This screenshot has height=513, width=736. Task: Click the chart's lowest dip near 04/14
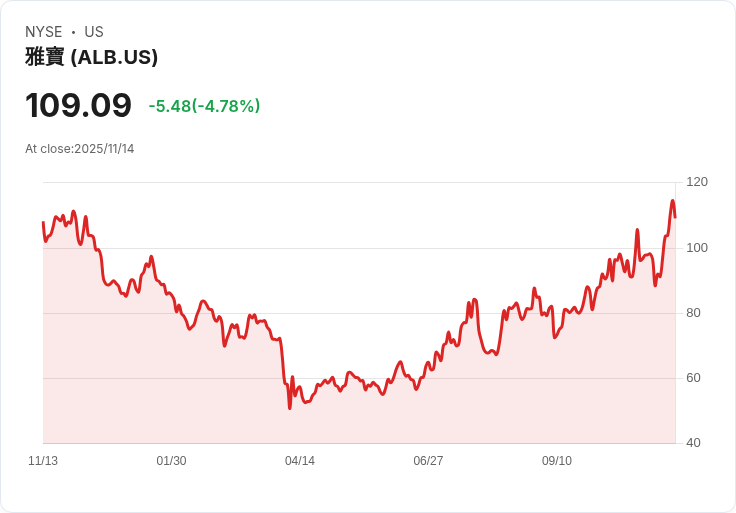[x=290, y=407]
